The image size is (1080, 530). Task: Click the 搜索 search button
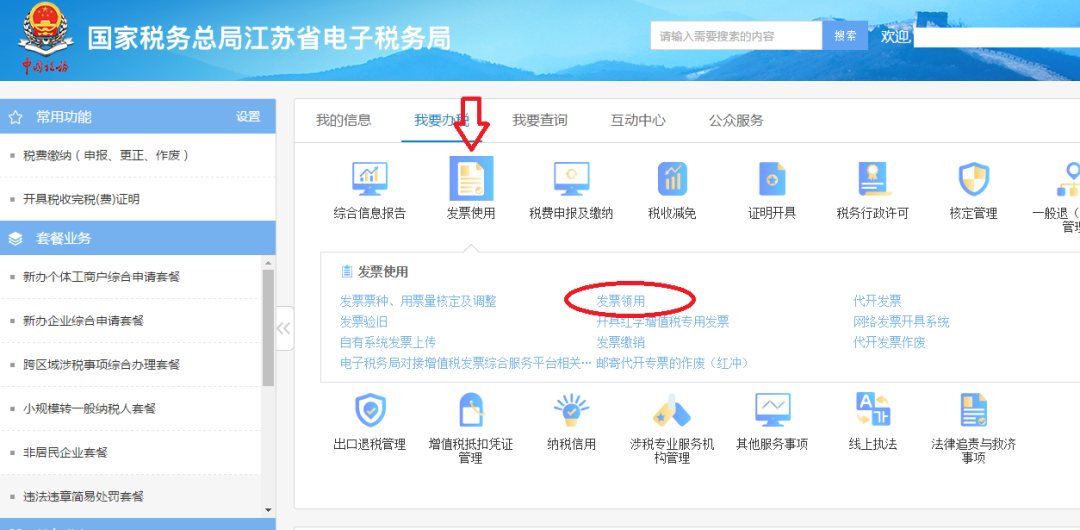[x=845, y=36]
